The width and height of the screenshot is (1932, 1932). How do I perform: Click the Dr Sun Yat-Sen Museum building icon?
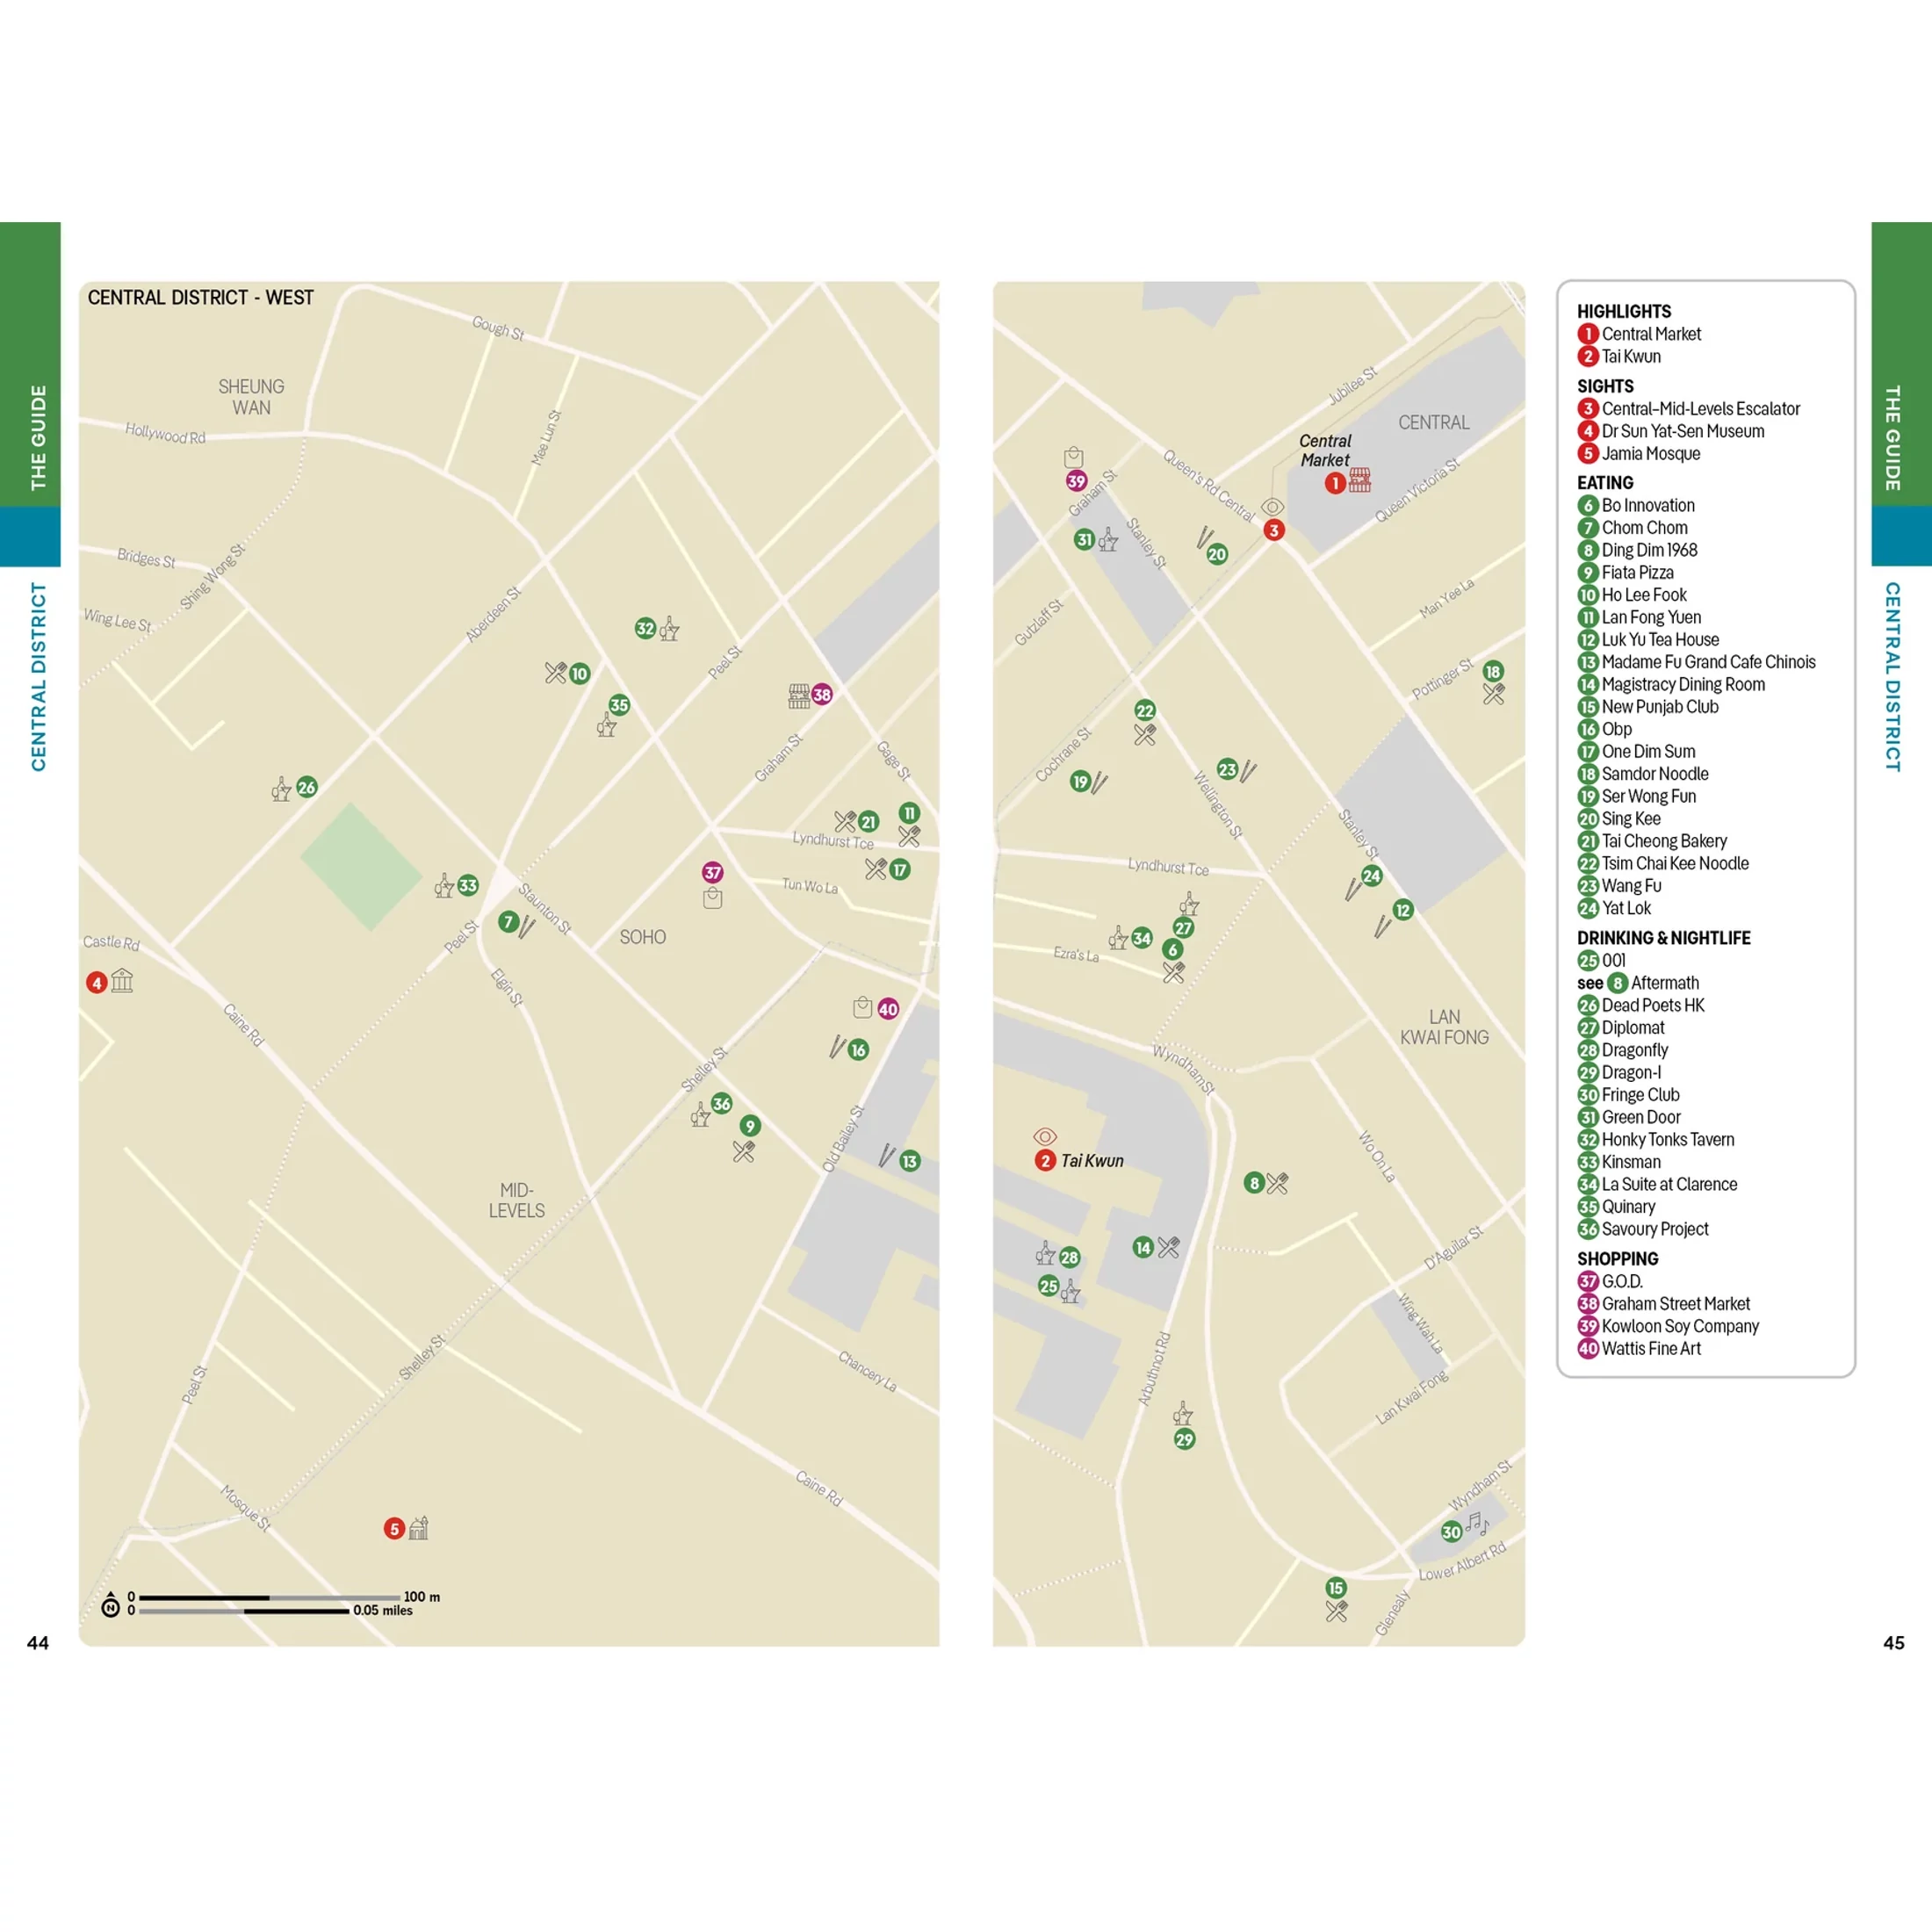click(122, 981)
